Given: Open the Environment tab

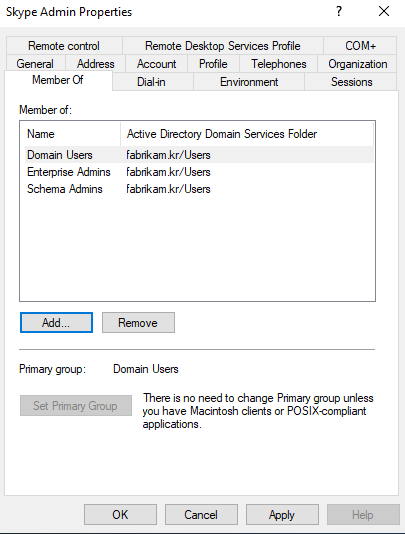Looking at the screenshot, I should point(249,82).
